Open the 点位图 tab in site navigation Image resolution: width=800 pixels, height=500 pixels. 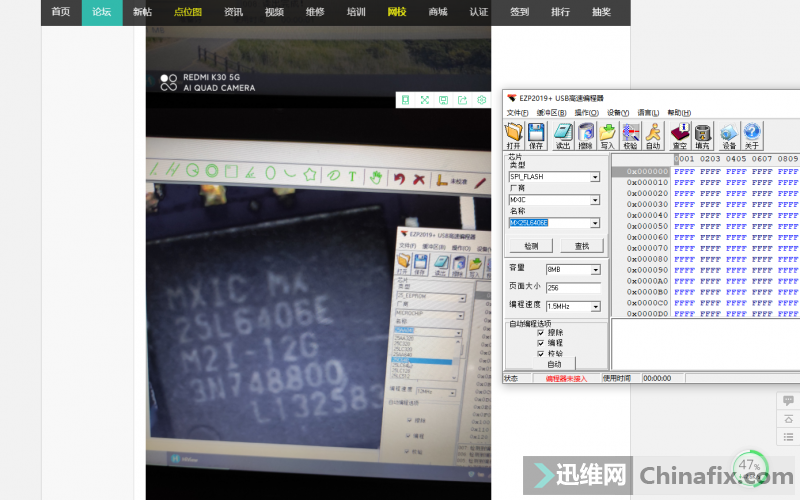187,12
